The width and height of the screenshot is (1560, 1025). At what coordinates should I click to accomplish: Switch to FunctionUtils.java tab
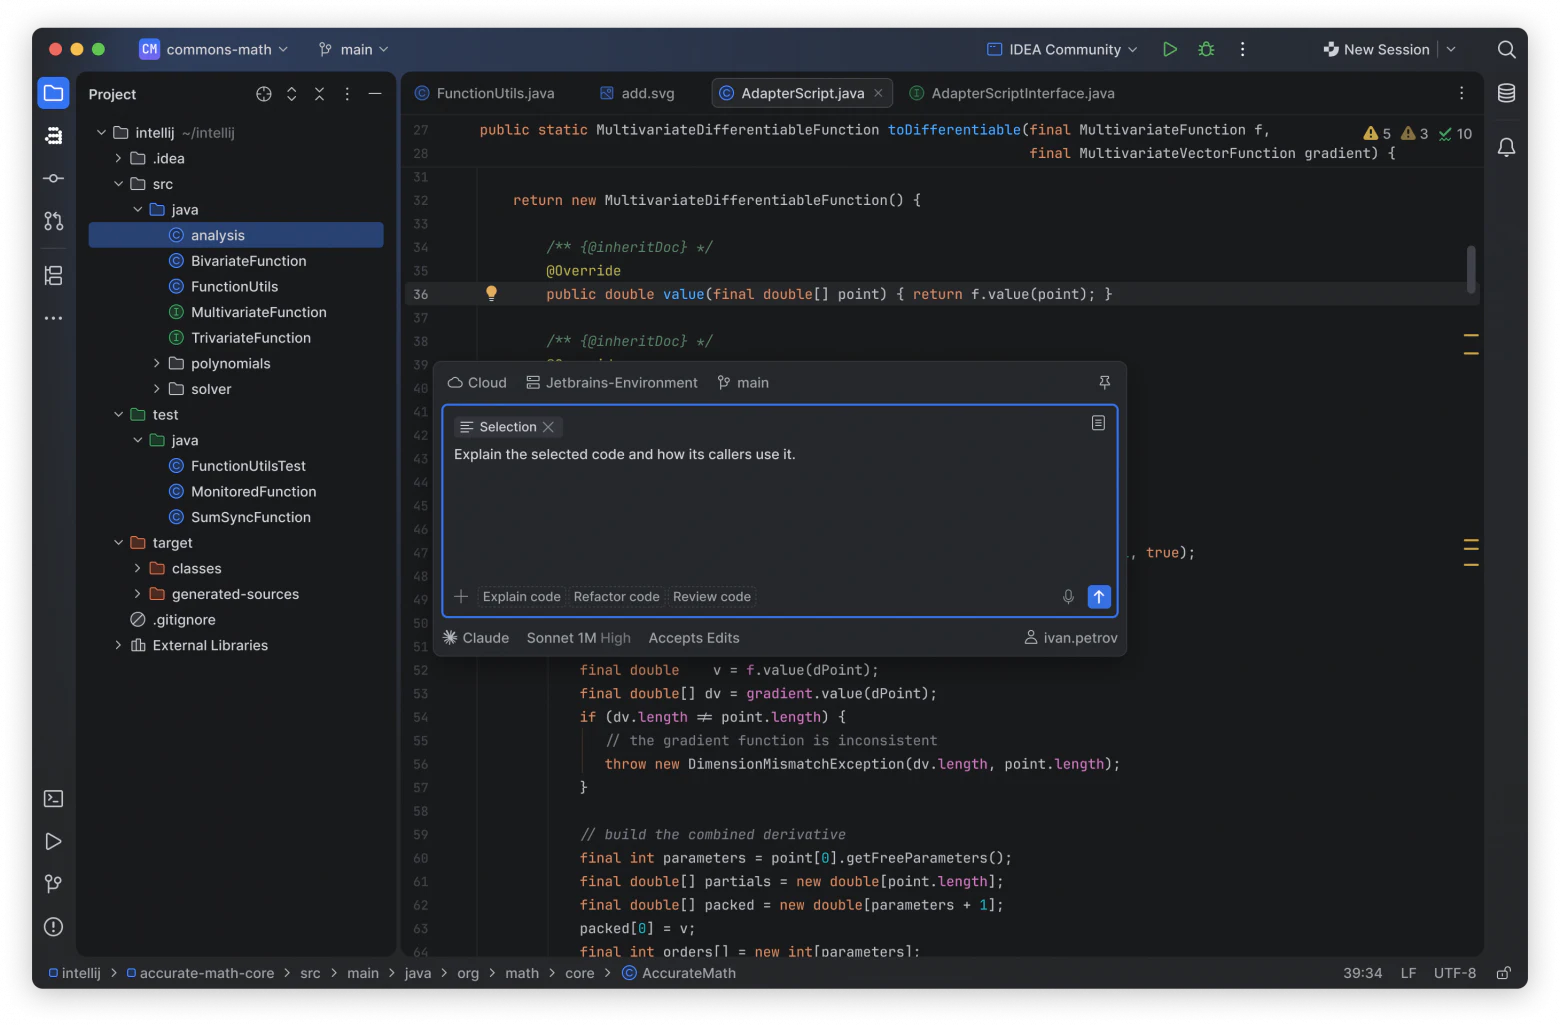click(x=485, y=93)
